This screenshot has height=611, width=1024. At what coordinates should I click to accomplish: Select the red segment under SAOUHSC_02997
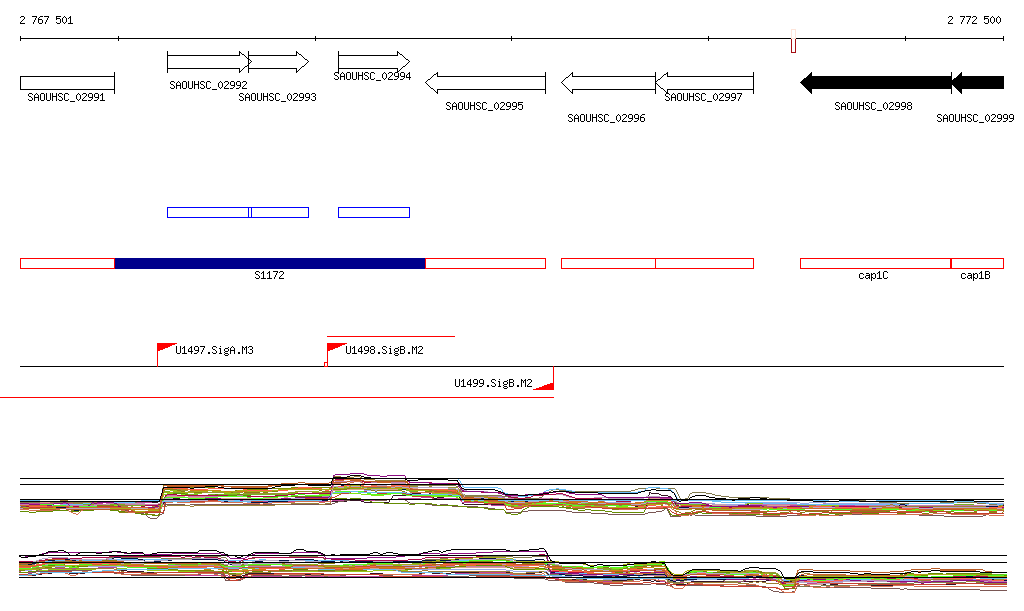[x=705, y=264]
